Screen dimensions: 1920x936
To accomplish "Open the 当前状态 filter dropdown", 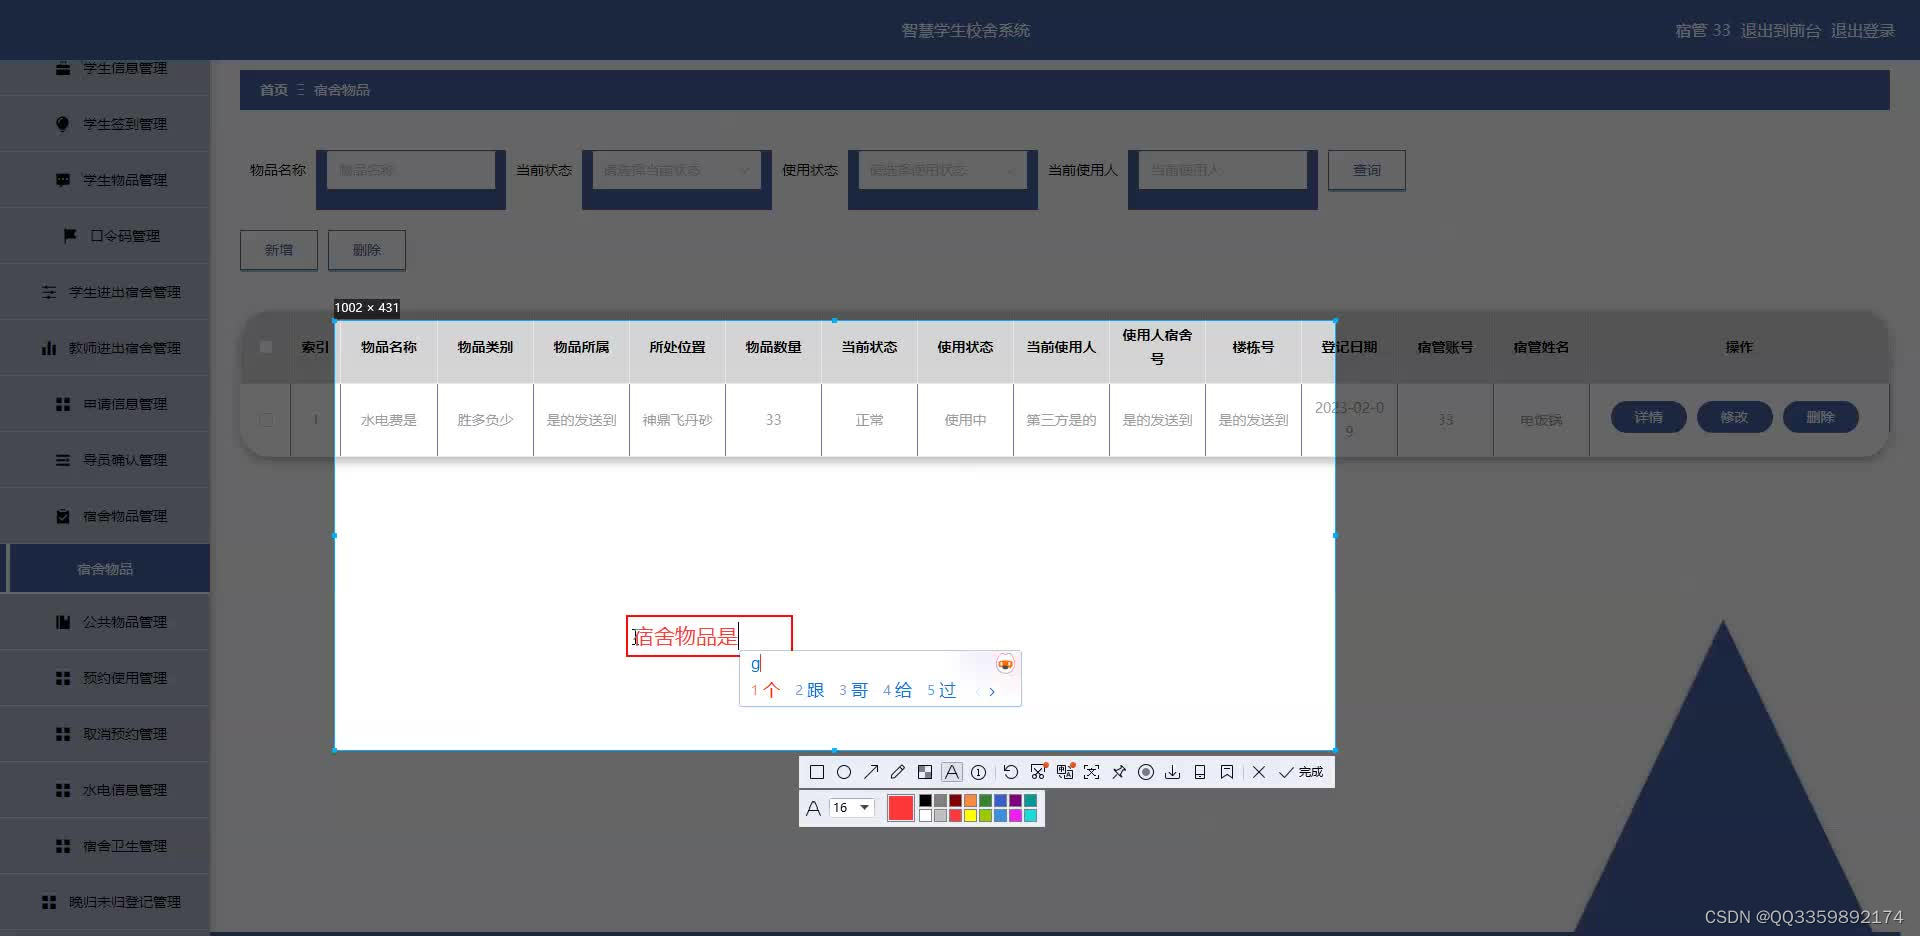I will pyautogui.click(x=676, y=170).
